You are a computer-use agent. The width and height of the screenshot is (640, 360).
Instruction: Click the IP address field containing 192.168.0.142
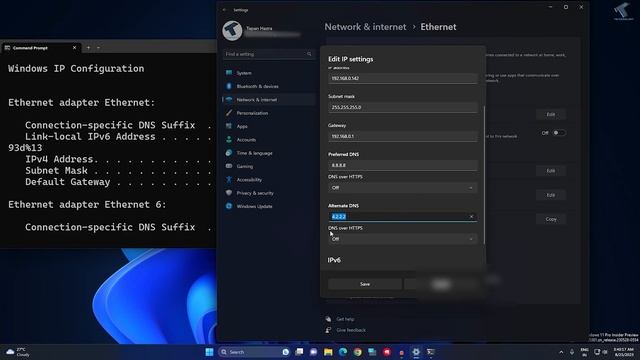(402, 78)
